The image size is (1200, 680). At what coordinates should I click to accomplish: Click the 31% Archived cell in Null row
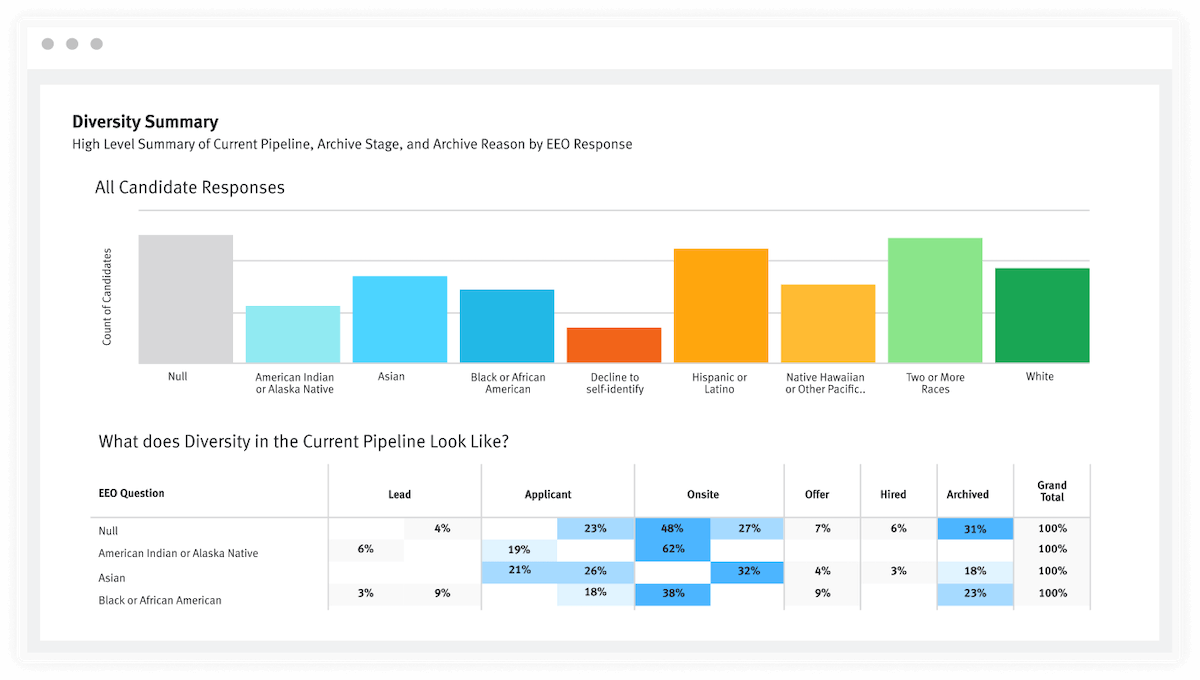[975, 529]
